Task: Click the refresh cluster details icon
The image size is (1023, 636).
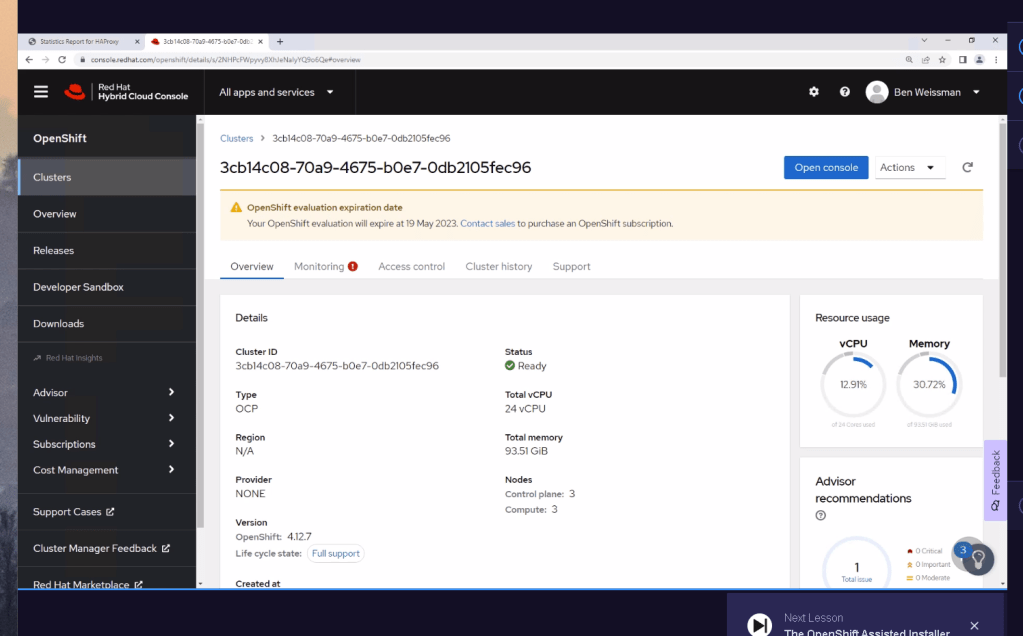Action: 968,168
